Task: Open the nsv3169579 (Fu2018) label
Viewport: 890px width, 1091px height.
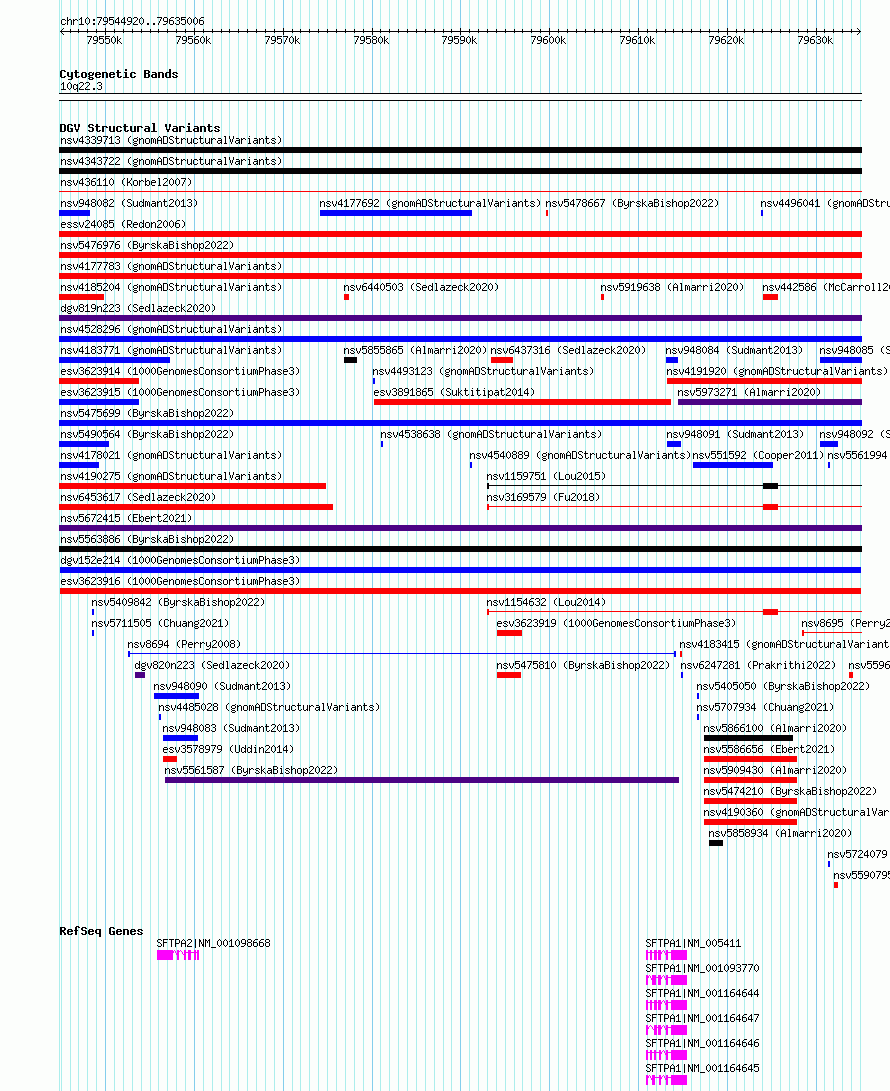Action: [543, 497]
